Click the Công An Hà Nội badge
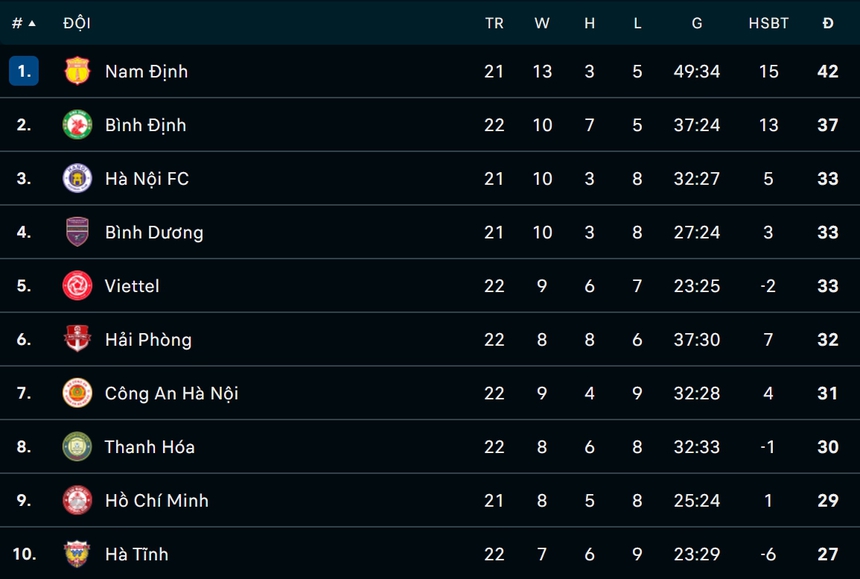Screen dimensions: 860x579 pos(77,393)
